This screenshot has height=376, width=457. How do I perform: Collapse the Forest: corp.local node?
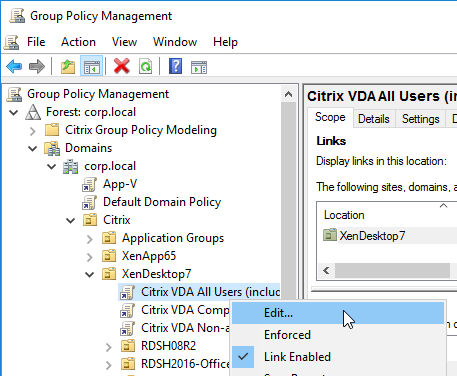point(14,112)
